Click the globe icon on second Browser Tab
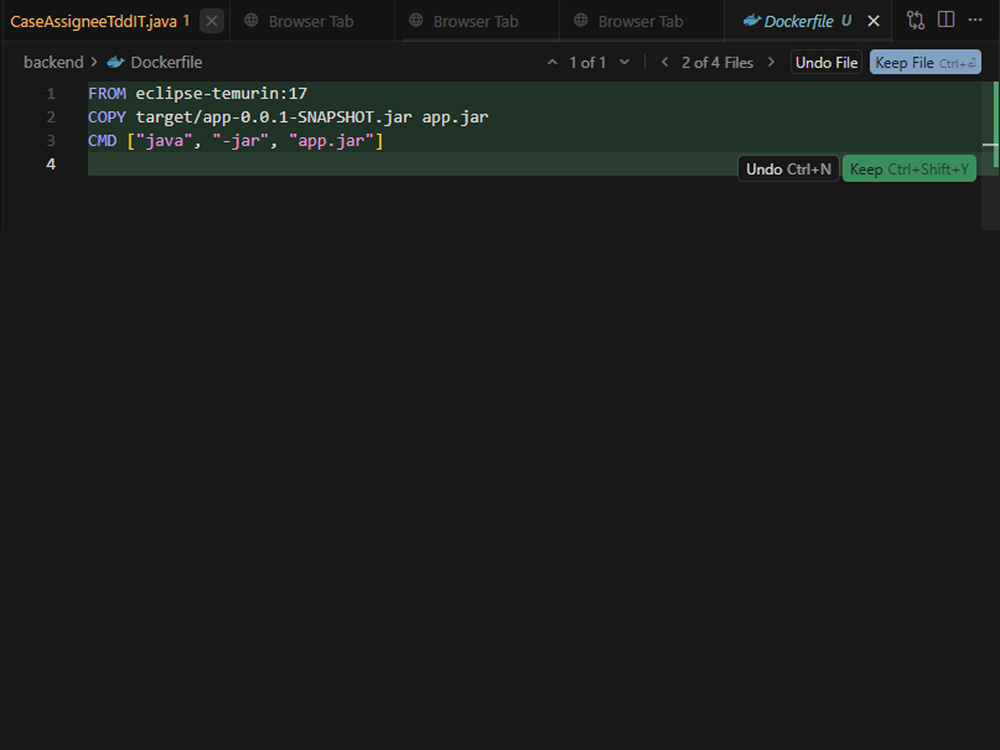Viewport: 1000px width, 750px height. click(416, 20)
